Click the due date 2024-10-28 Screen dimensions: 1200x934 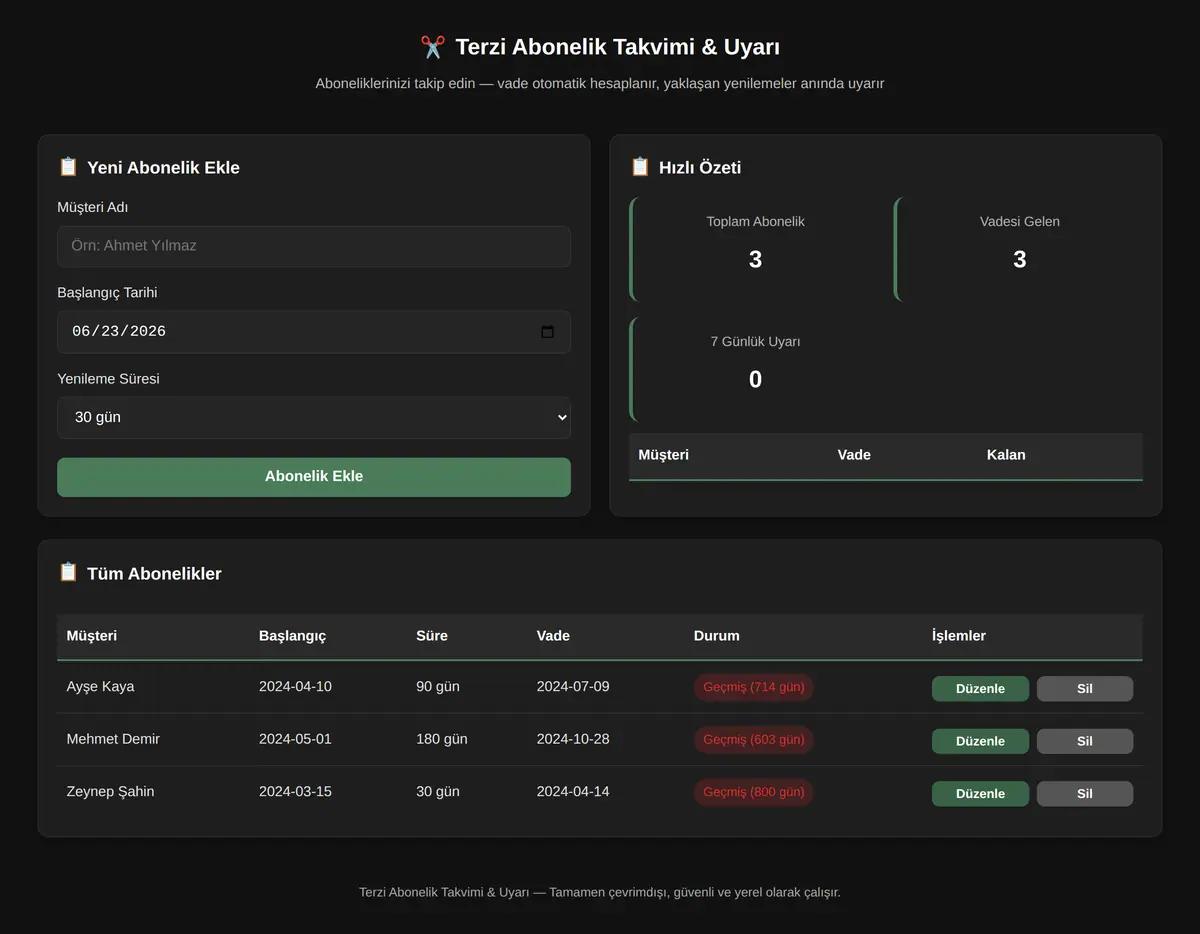point(573,739)
